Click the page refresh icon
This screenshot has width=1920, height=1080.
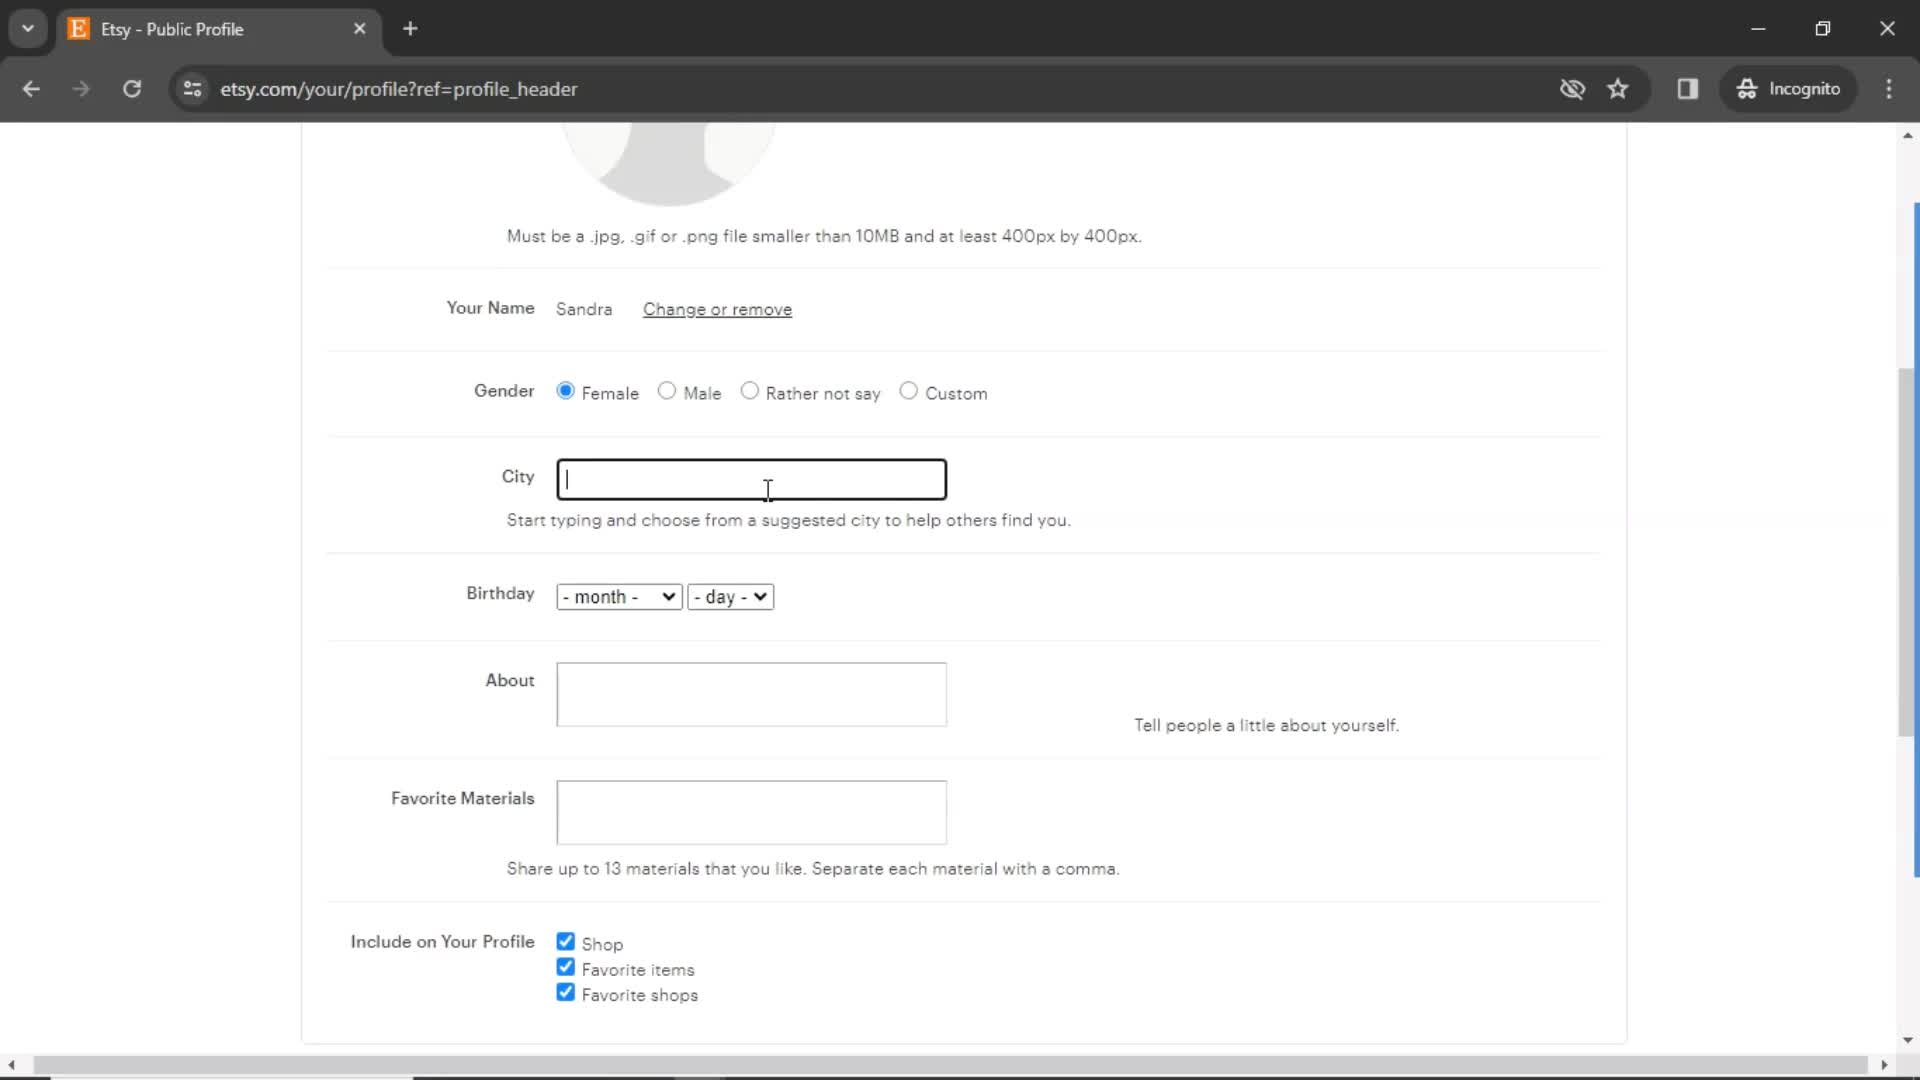(x=131, y=88)
